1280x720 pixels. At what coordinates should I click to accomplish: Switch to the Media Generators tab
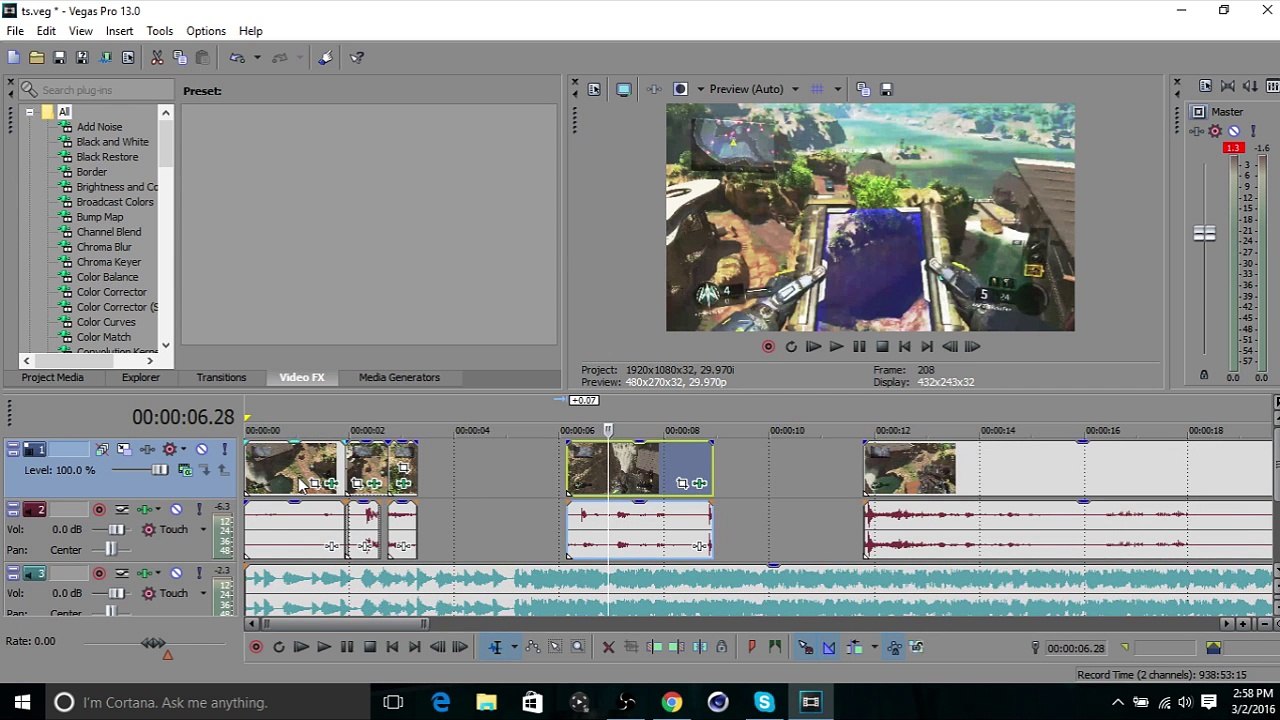coord(399,377)
